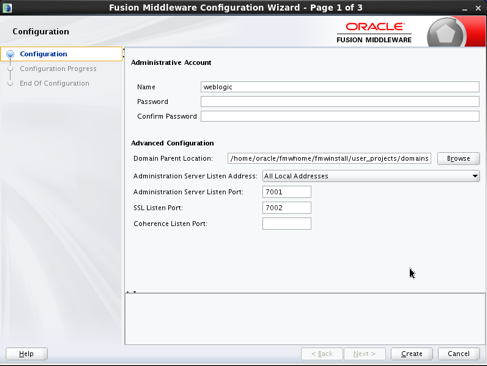Screen dimensions: 487x366
Task: Focus the Password field
Action: (x=340, y=102)
